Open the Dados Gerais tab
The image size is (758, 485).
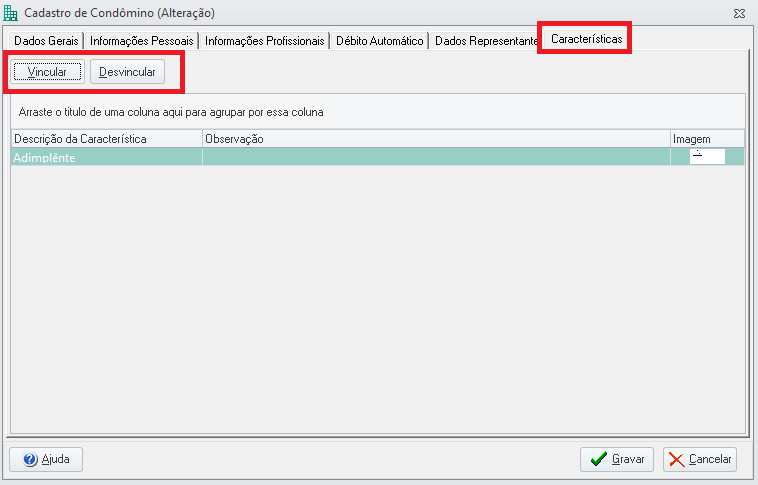pyautogui.click(x=46, y=41)
